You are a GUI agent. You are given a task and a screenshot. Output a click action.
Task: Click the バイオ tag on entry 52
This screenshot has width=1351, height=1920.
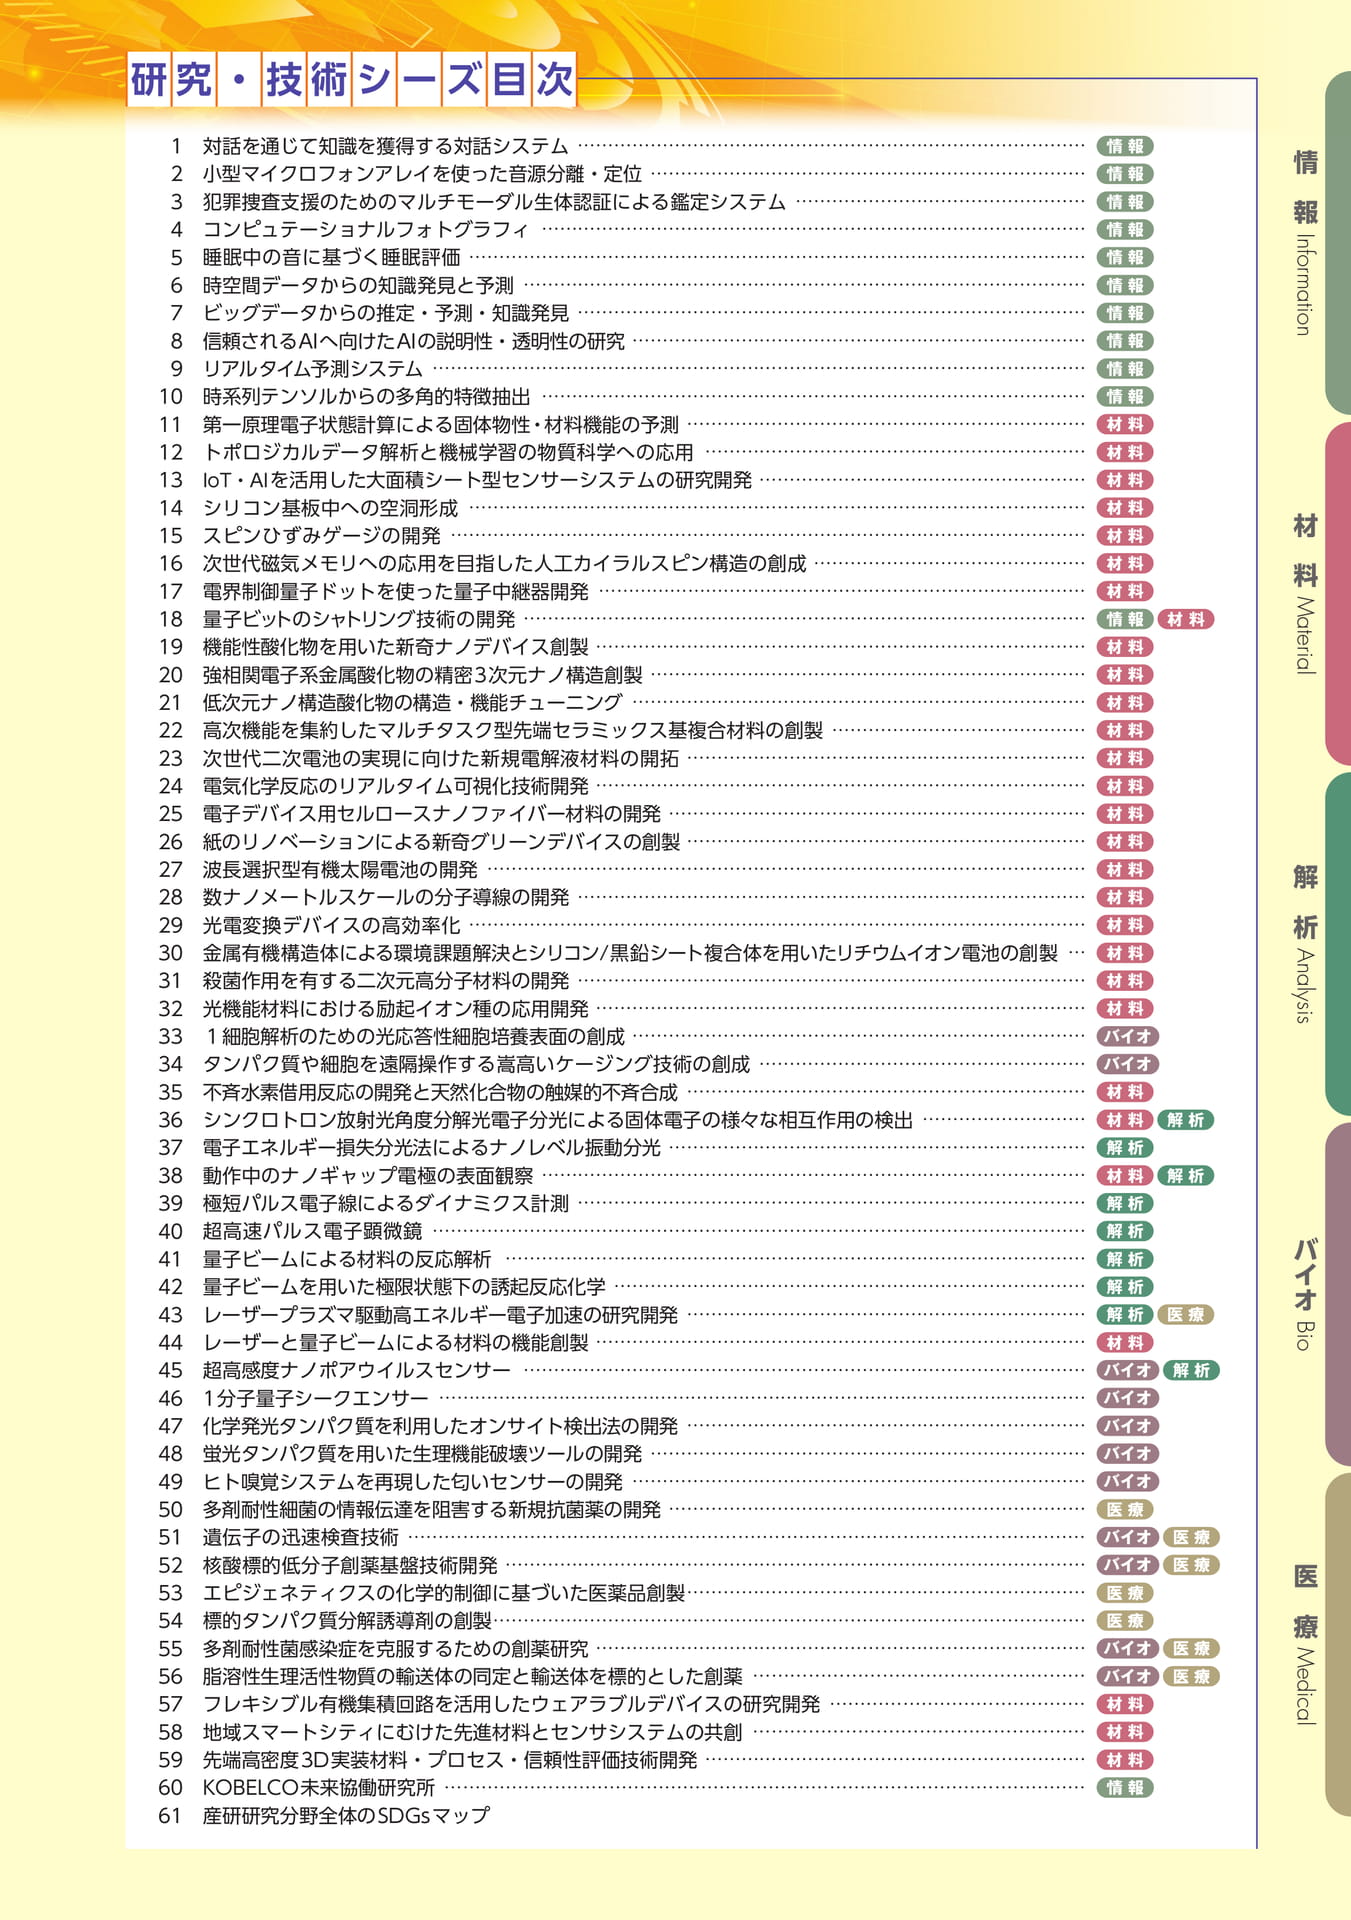coord(1128,1566)
